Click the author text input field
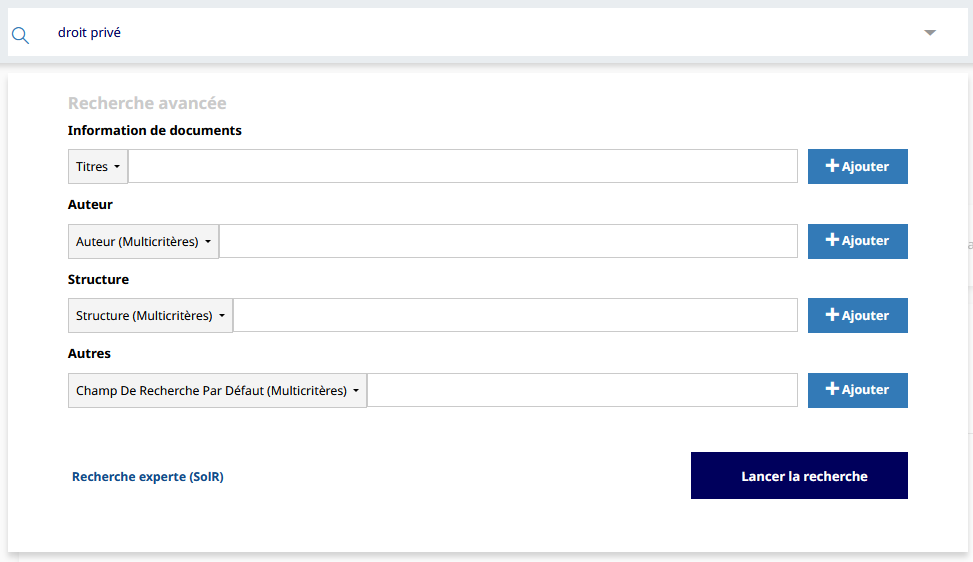 point(508,241)
